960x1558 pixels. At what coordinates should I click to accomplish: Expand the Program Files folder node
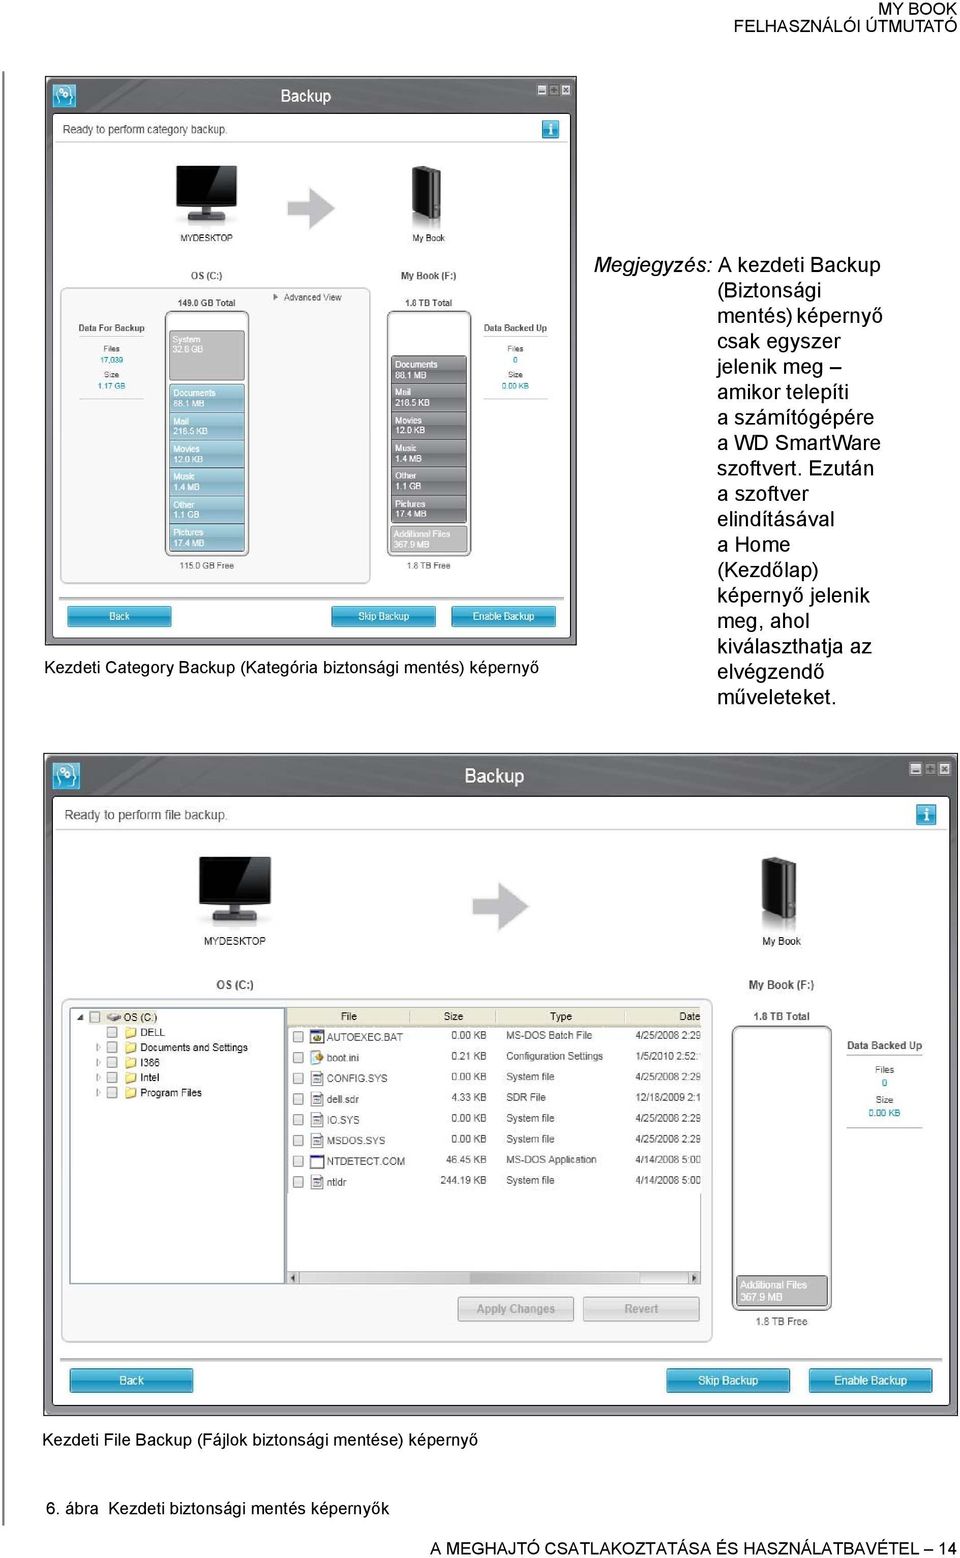click(98, 1092)
